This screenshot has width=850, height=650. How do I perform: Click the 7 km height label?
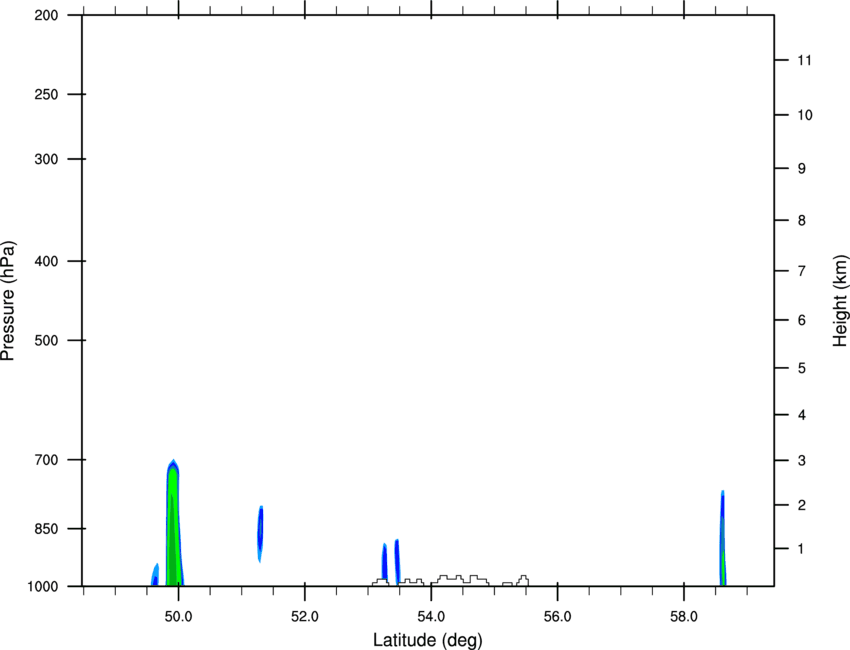pyautogui.click(x=802, y=271)
